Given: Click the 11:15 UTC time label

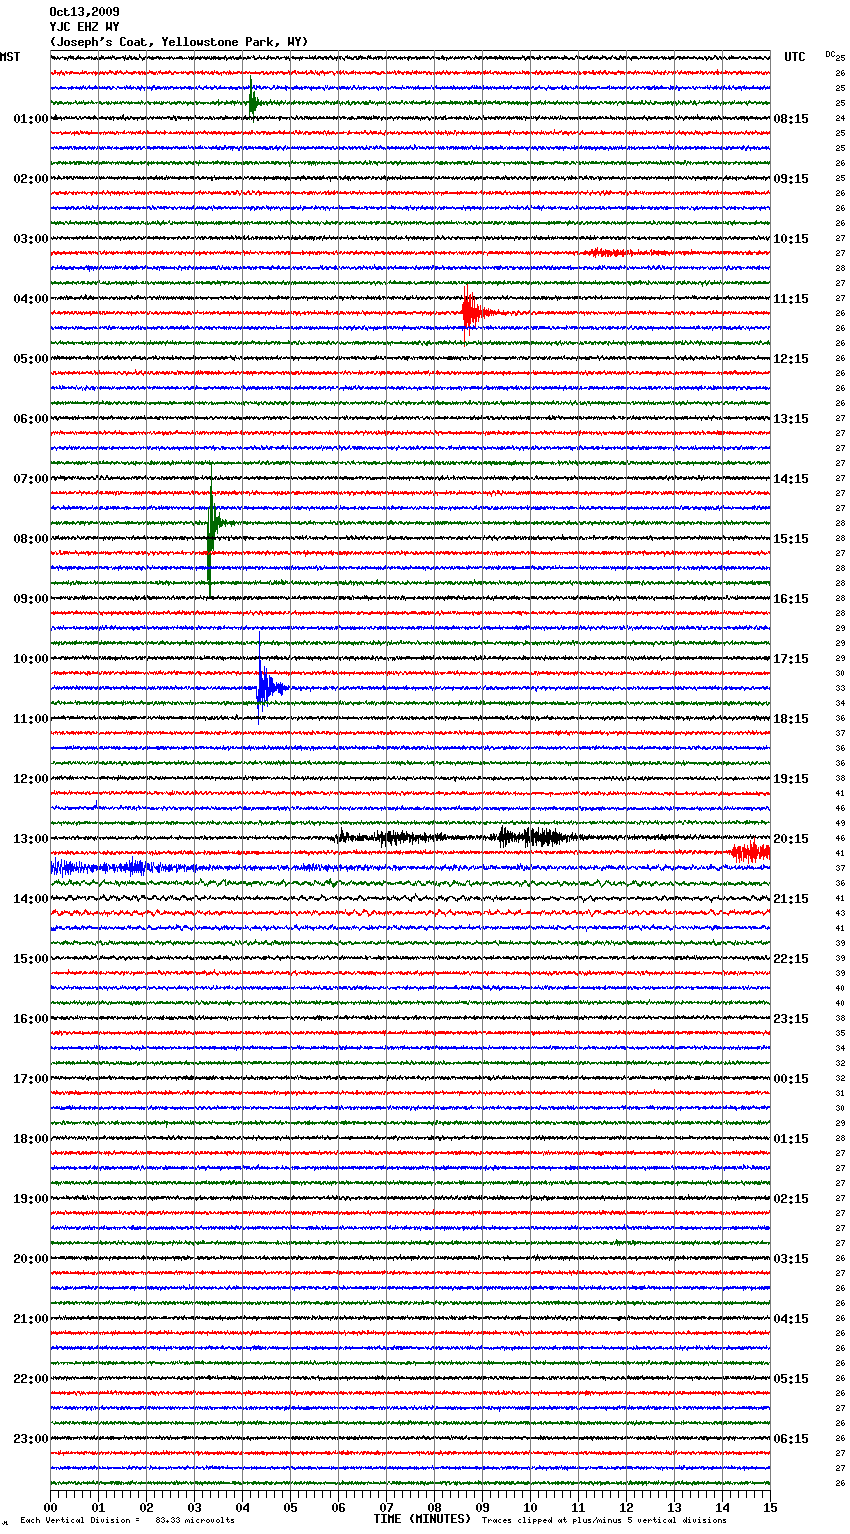Looking at the screenshot, I should click(791, 299).
